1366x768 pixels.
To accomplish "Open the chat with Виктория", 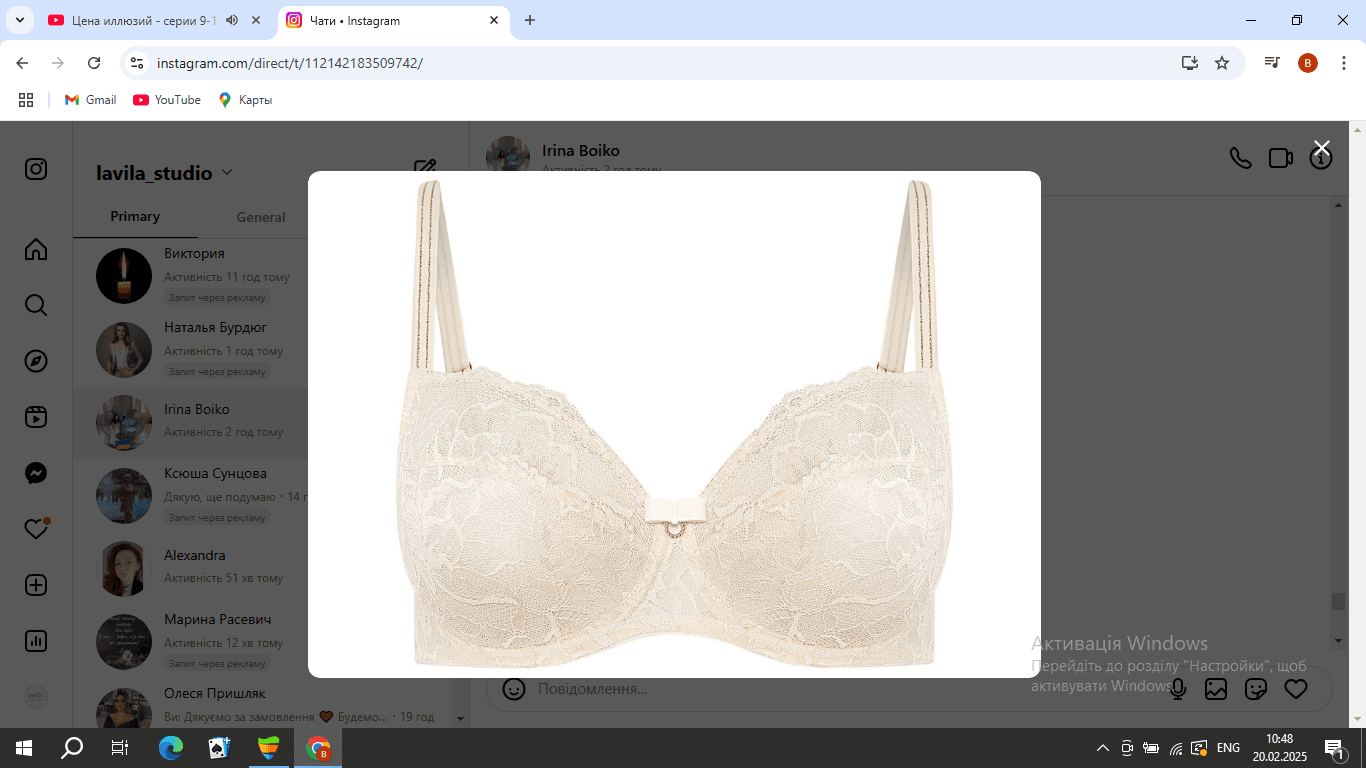I will 263,276.
